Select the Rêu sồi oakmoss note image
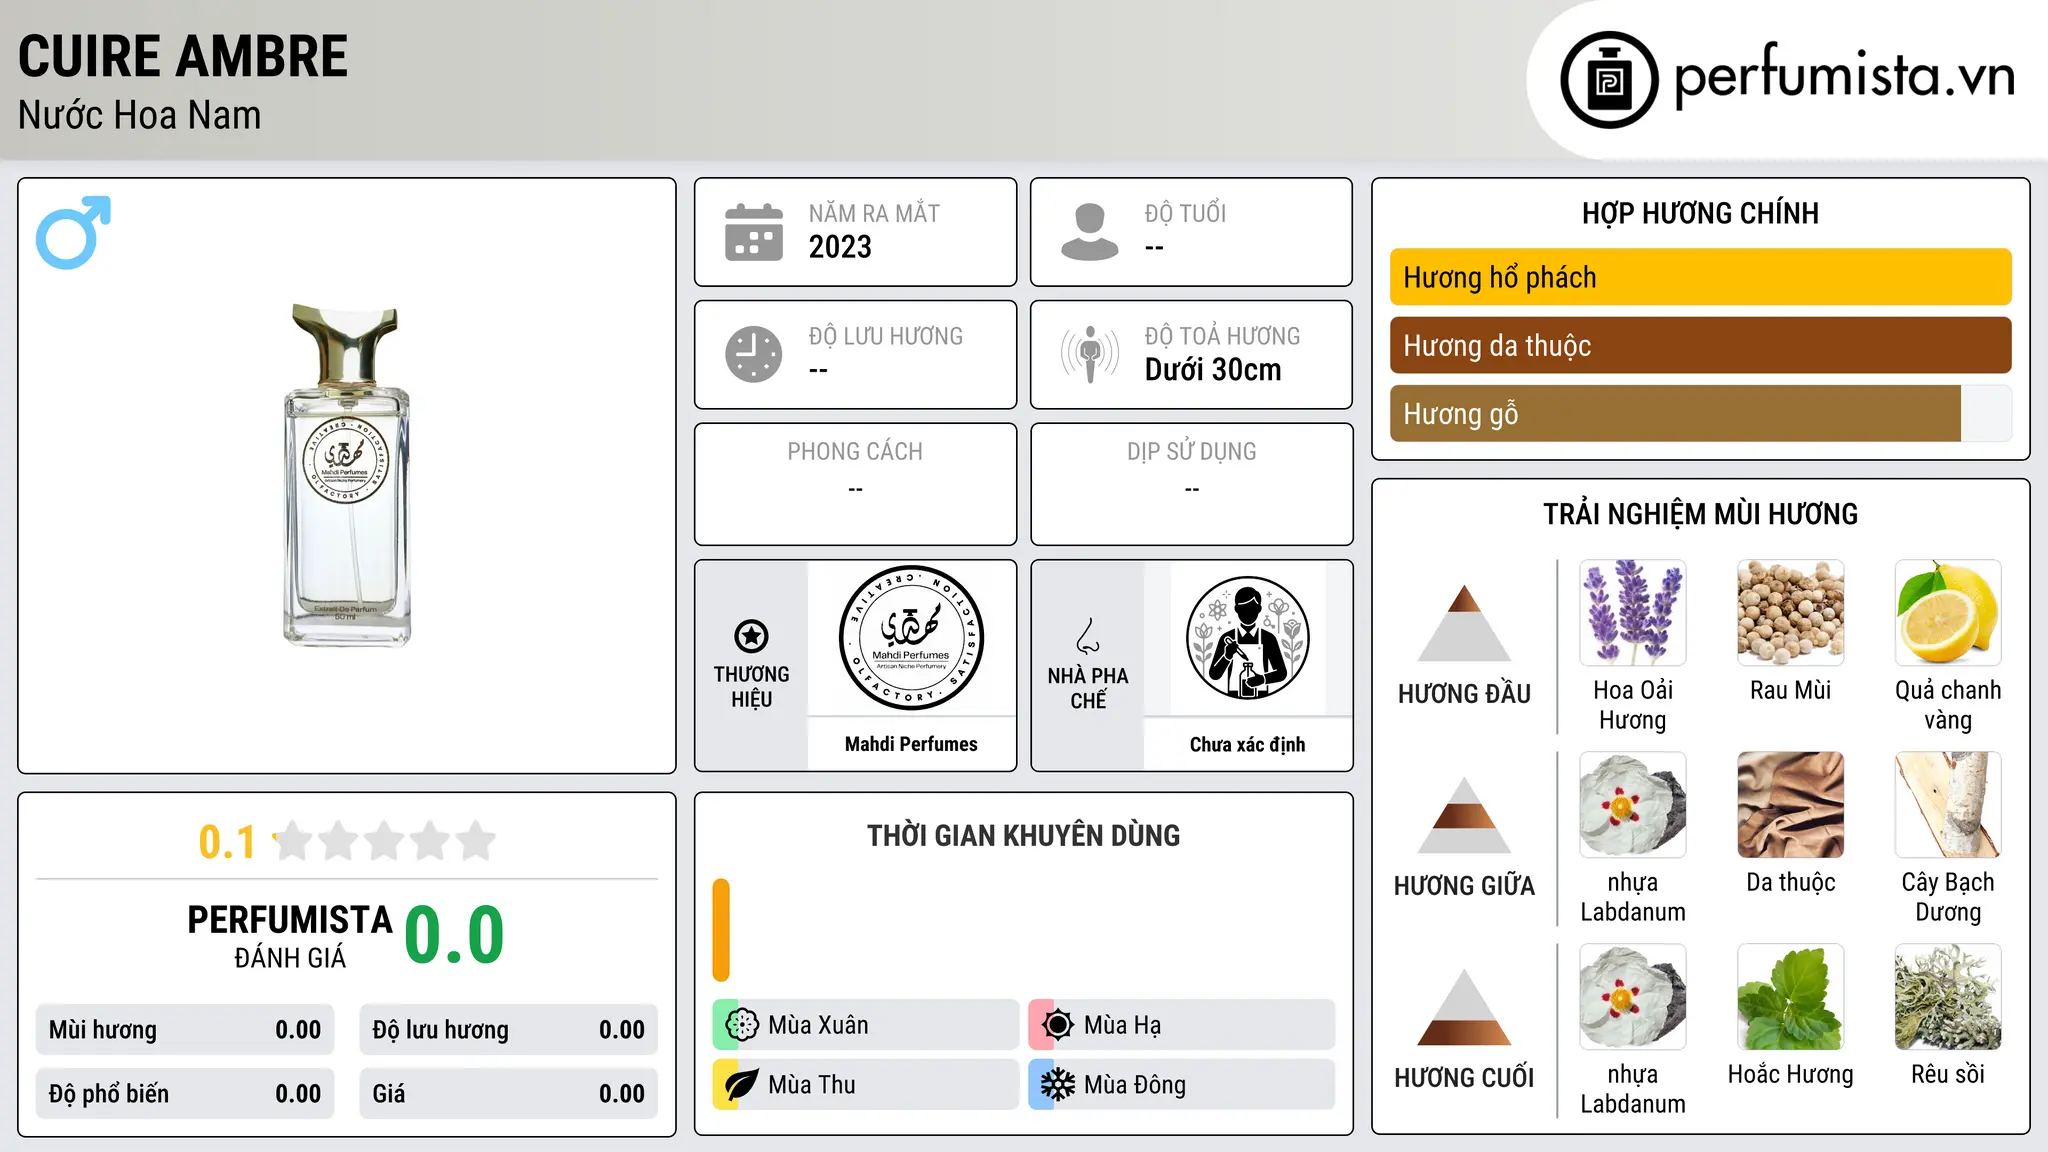Image resolution: width=2048 pixels, height=1152 pixels. 1948,997
